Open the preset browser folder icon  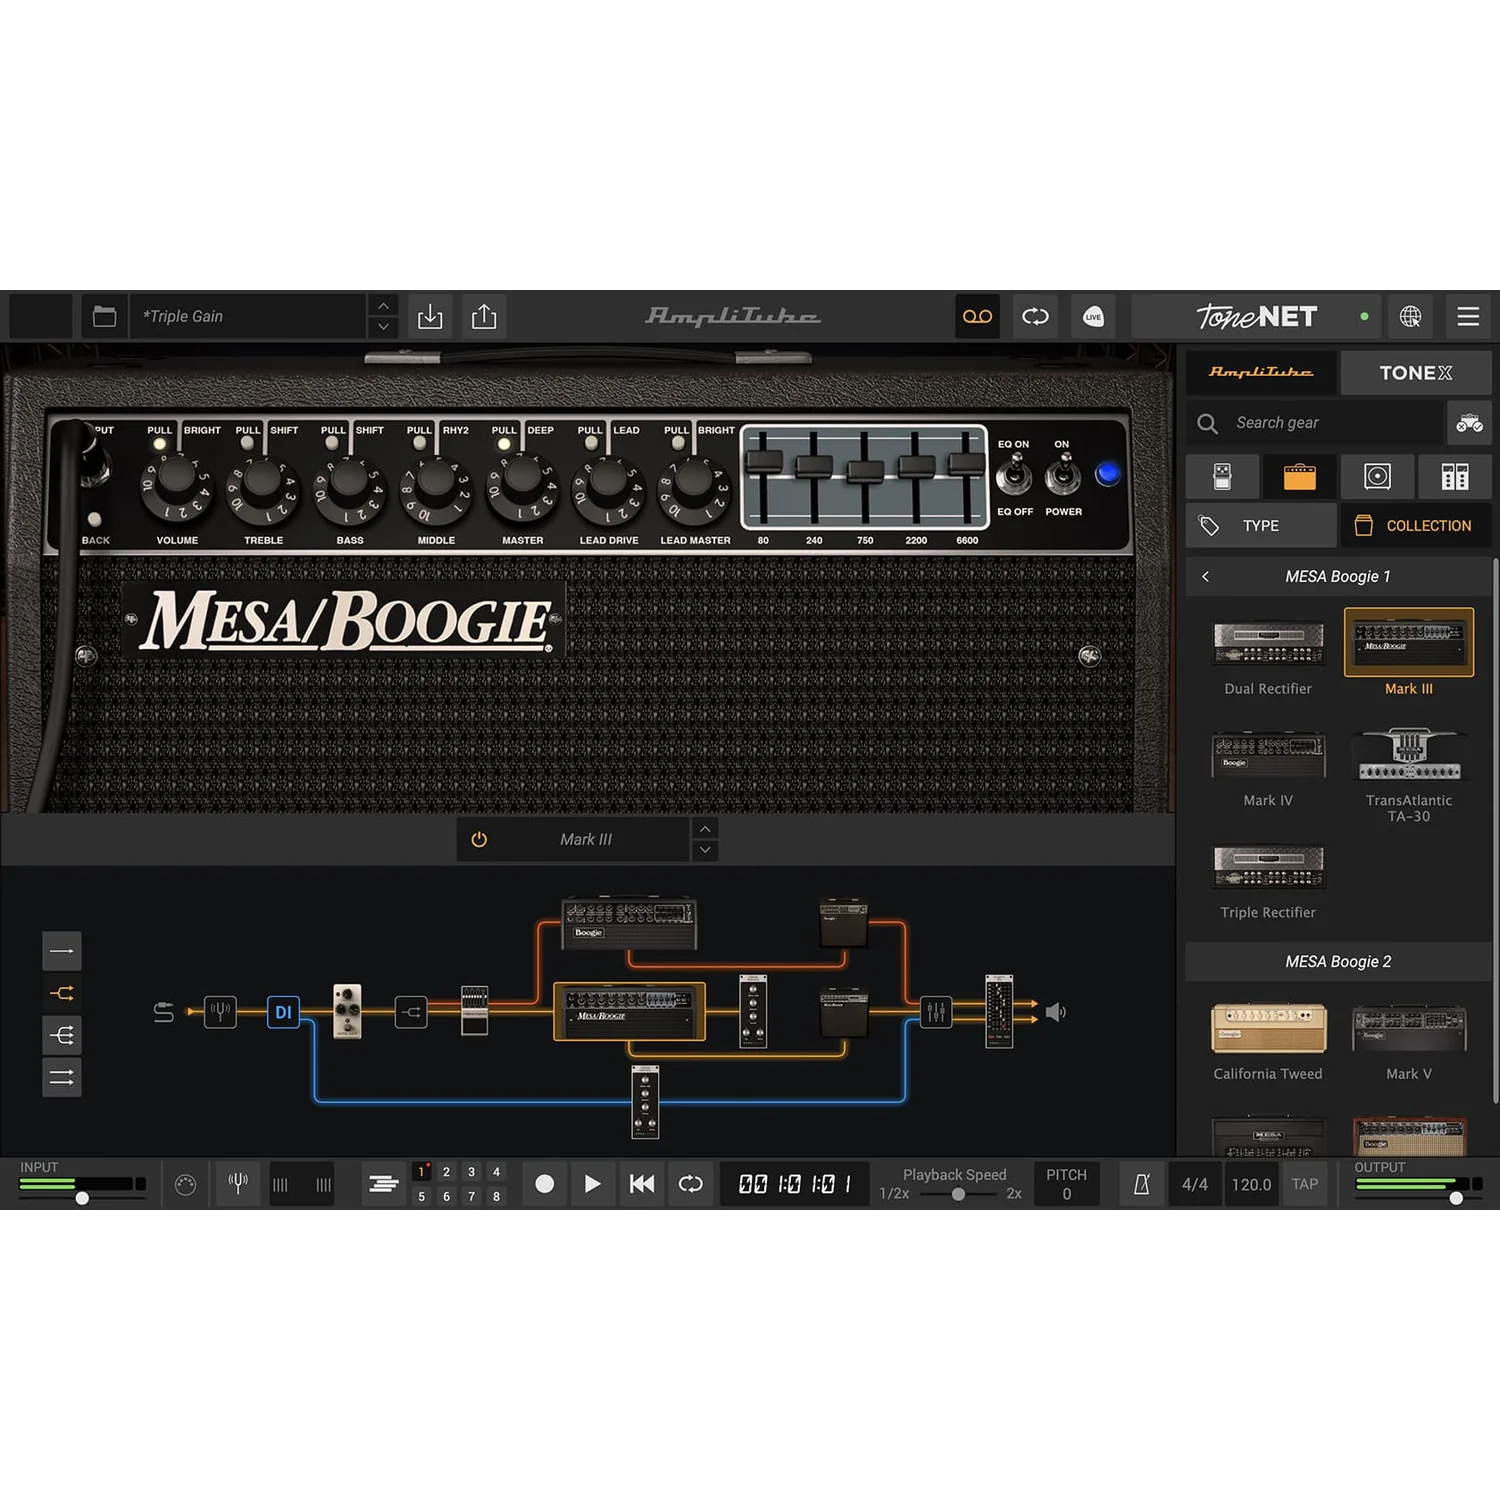104,317
